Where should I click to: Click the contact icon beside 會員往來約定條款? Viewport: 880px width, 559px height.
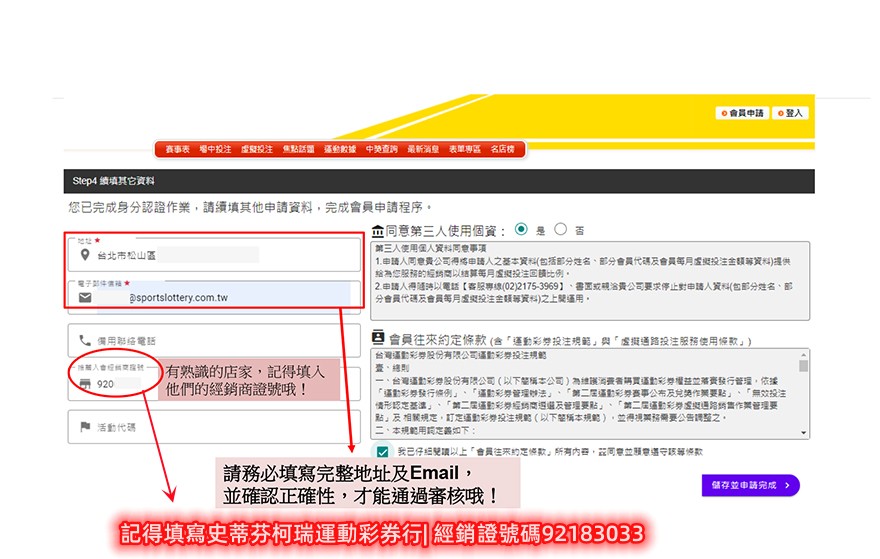(378, 339)
